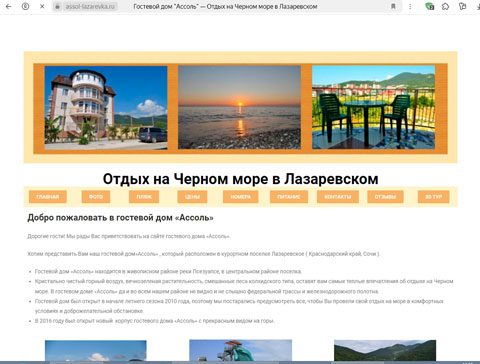
Task: Click heading 'Добро пожаловать в гостевой дом «Ассоль»'
Action: point(120,218)
